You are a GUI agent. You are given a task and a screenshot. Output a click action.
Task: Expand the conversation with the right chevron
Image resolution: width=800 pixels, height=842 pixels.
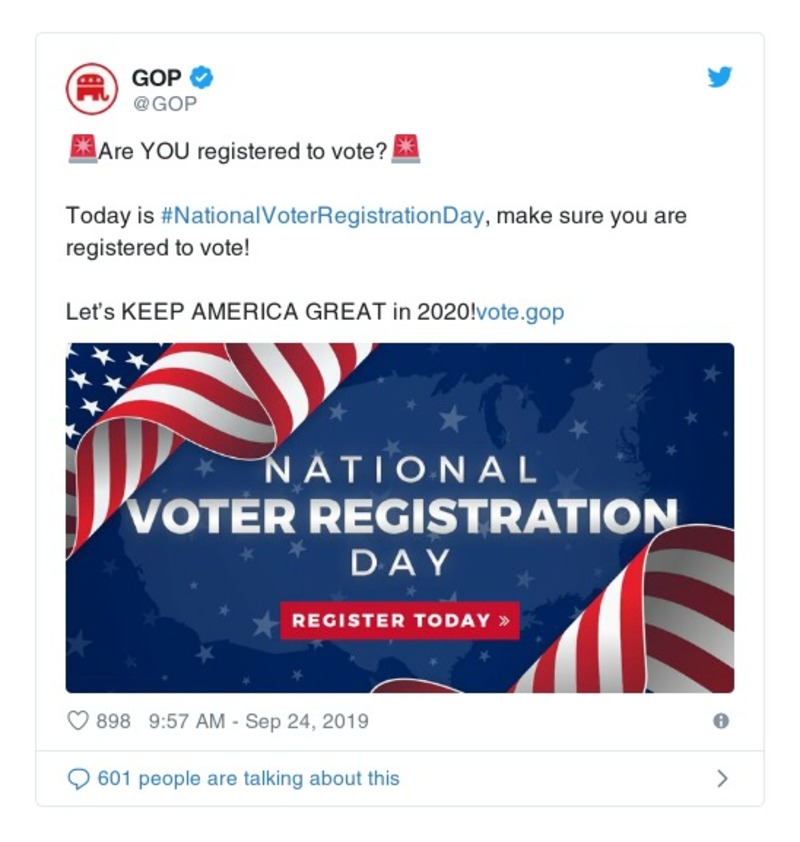[723, 778]
